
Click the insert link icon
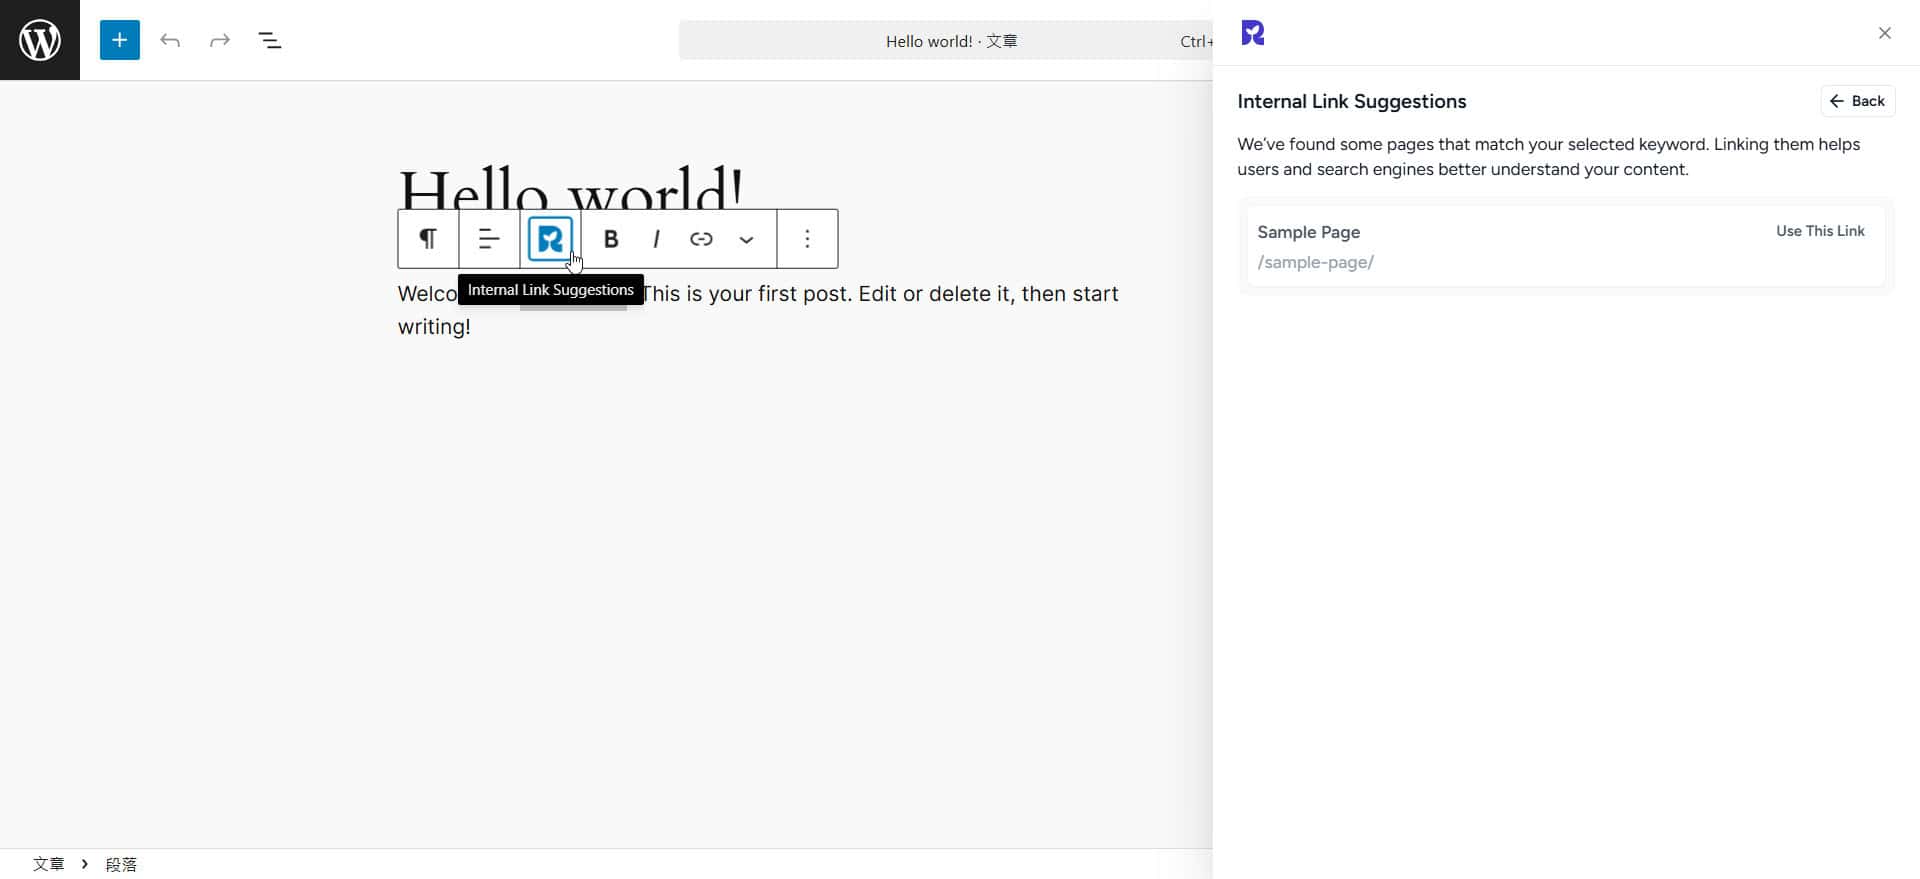click(x=701, y=239)
